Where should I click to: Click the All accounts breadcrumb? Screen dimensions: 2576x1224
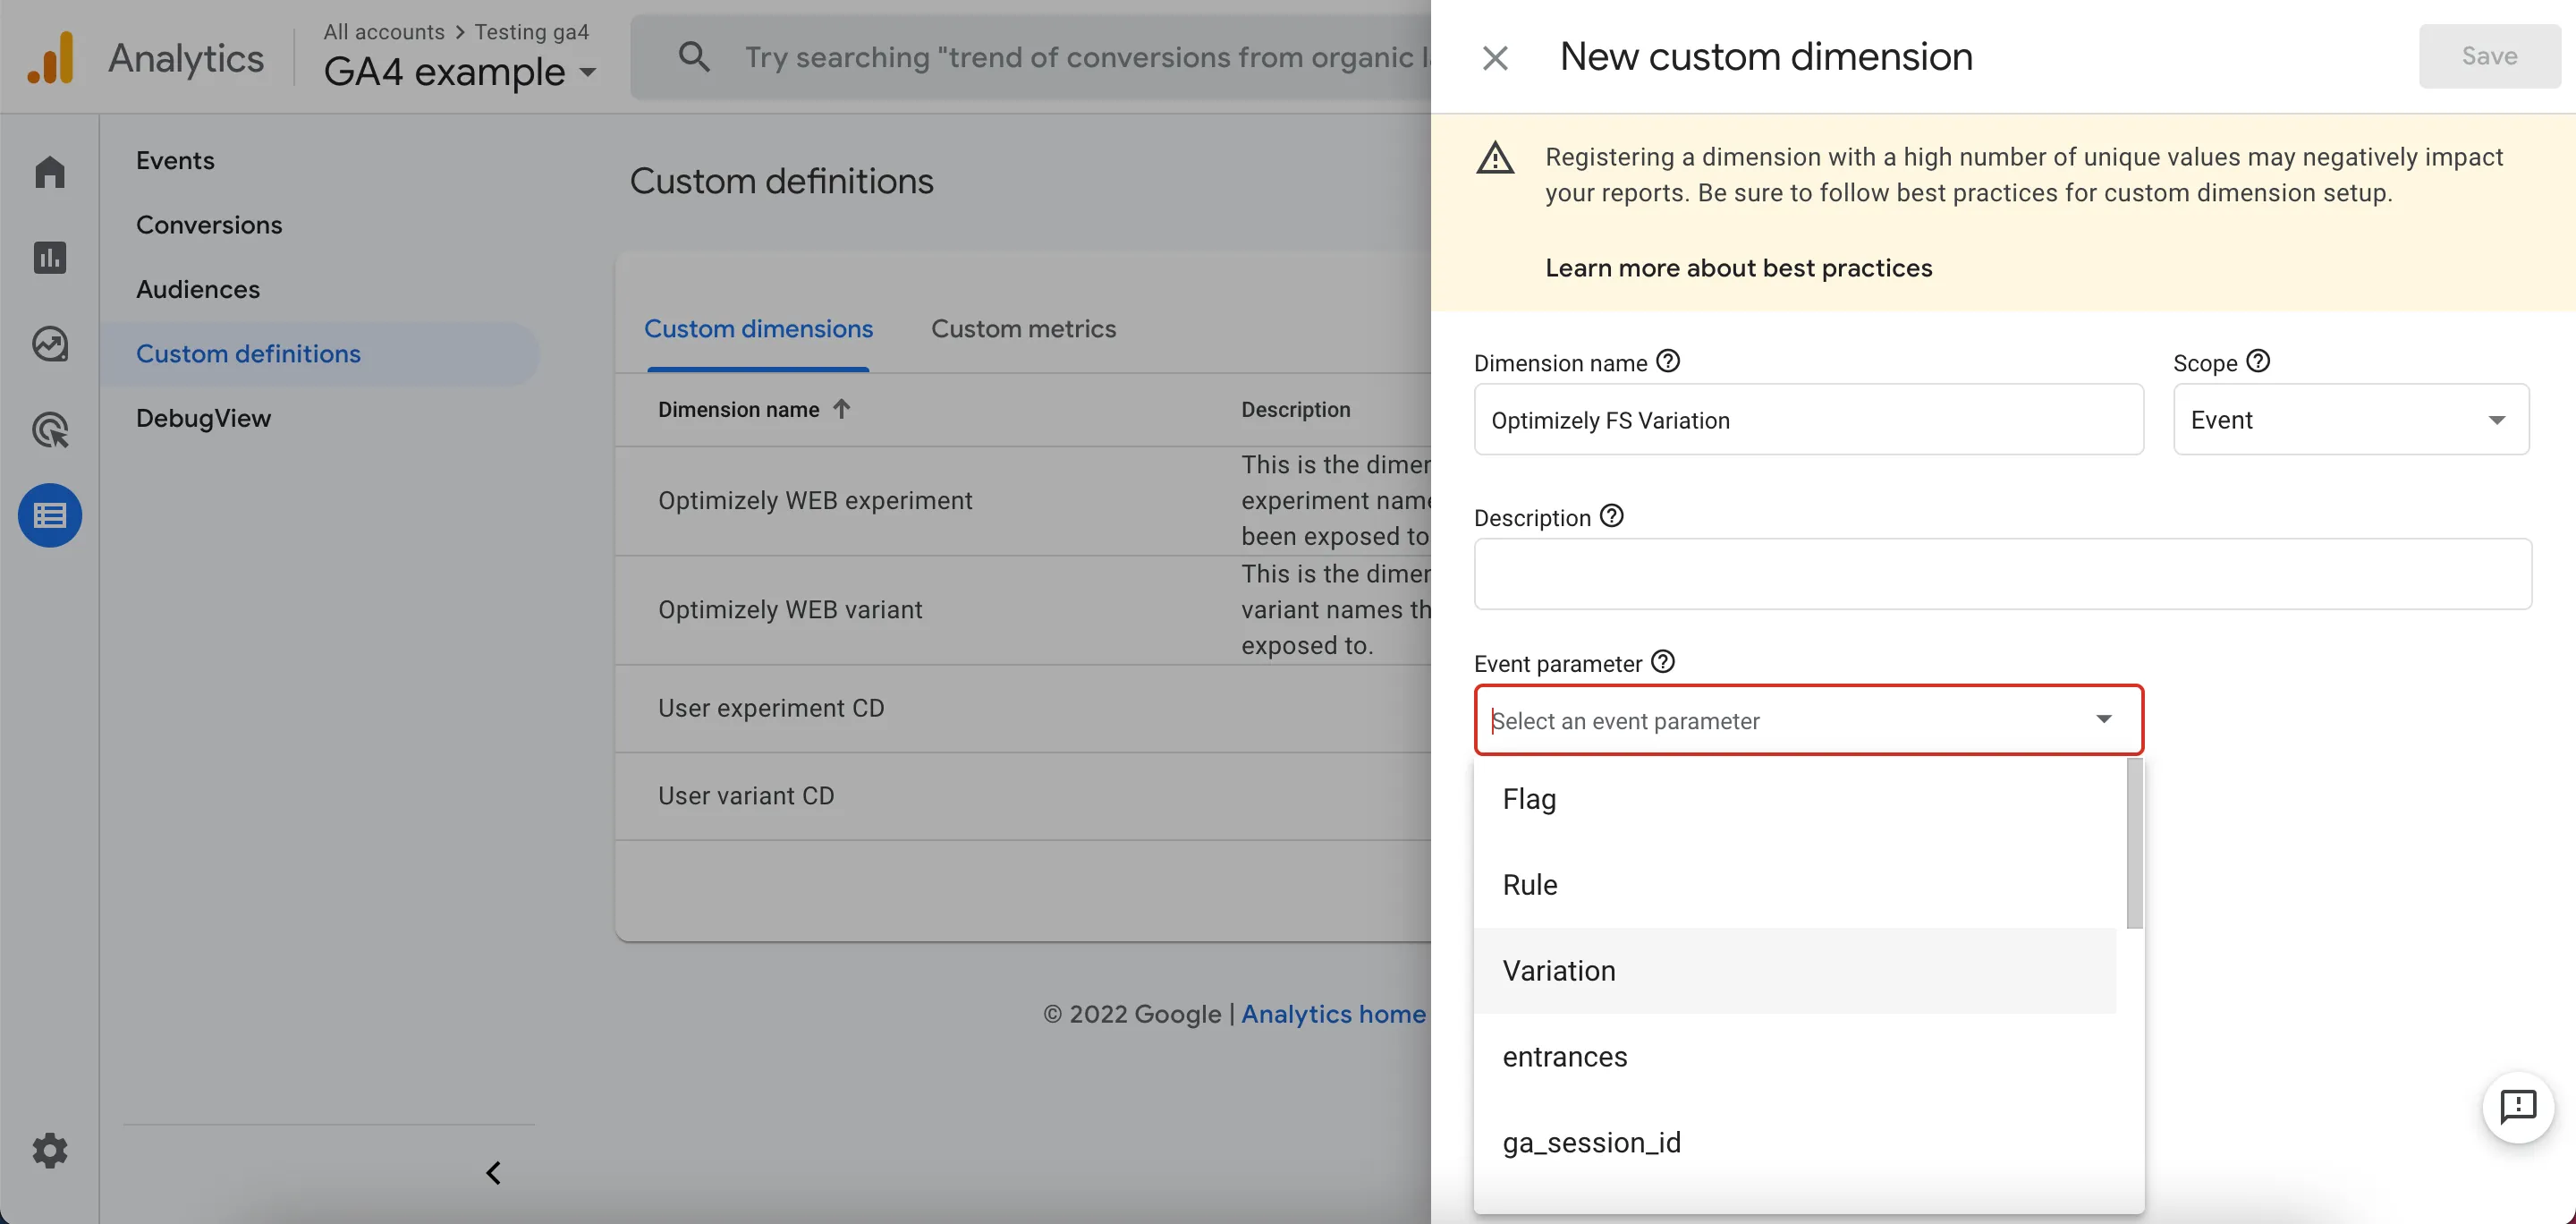pyautogui.click(x=384, y=31)
